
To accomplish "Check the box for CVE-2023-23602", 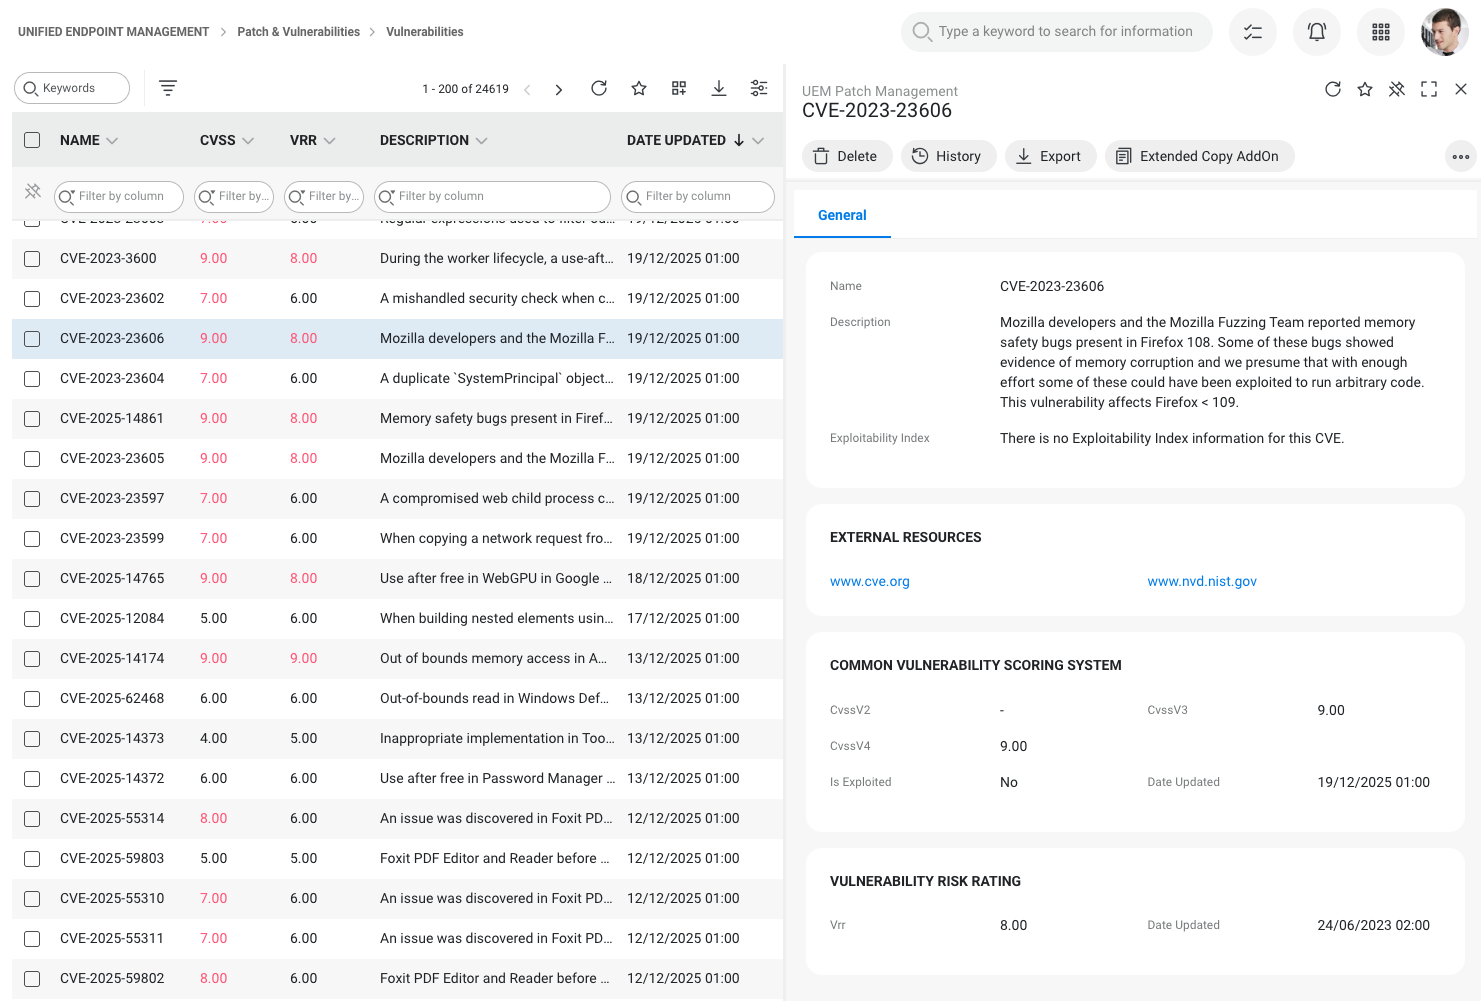I will click(32, 299).
